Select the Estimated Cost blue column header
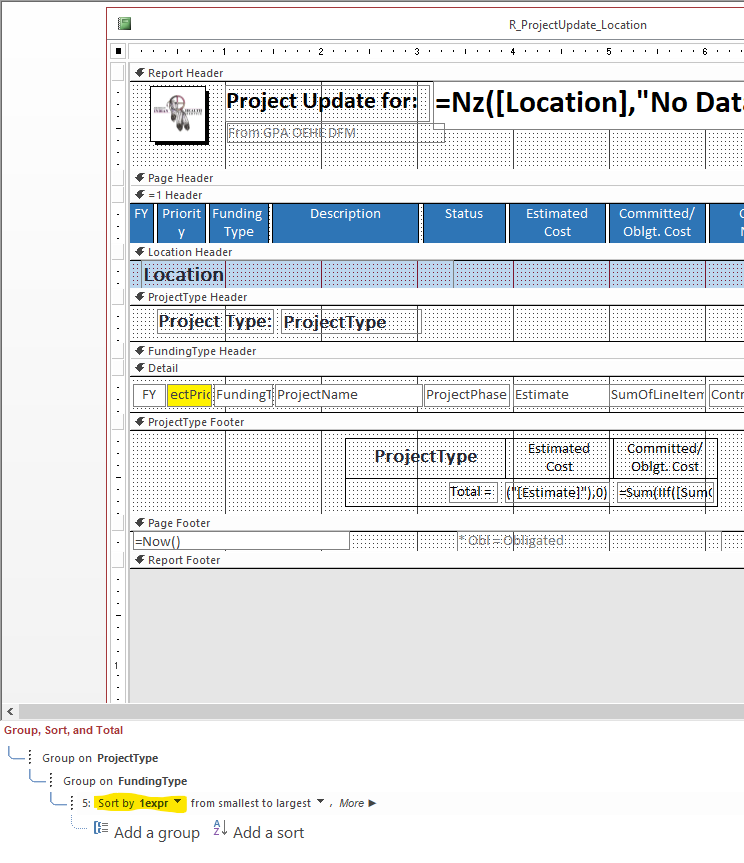The width and height of the screenshot is (744, 863). point(557,223)
